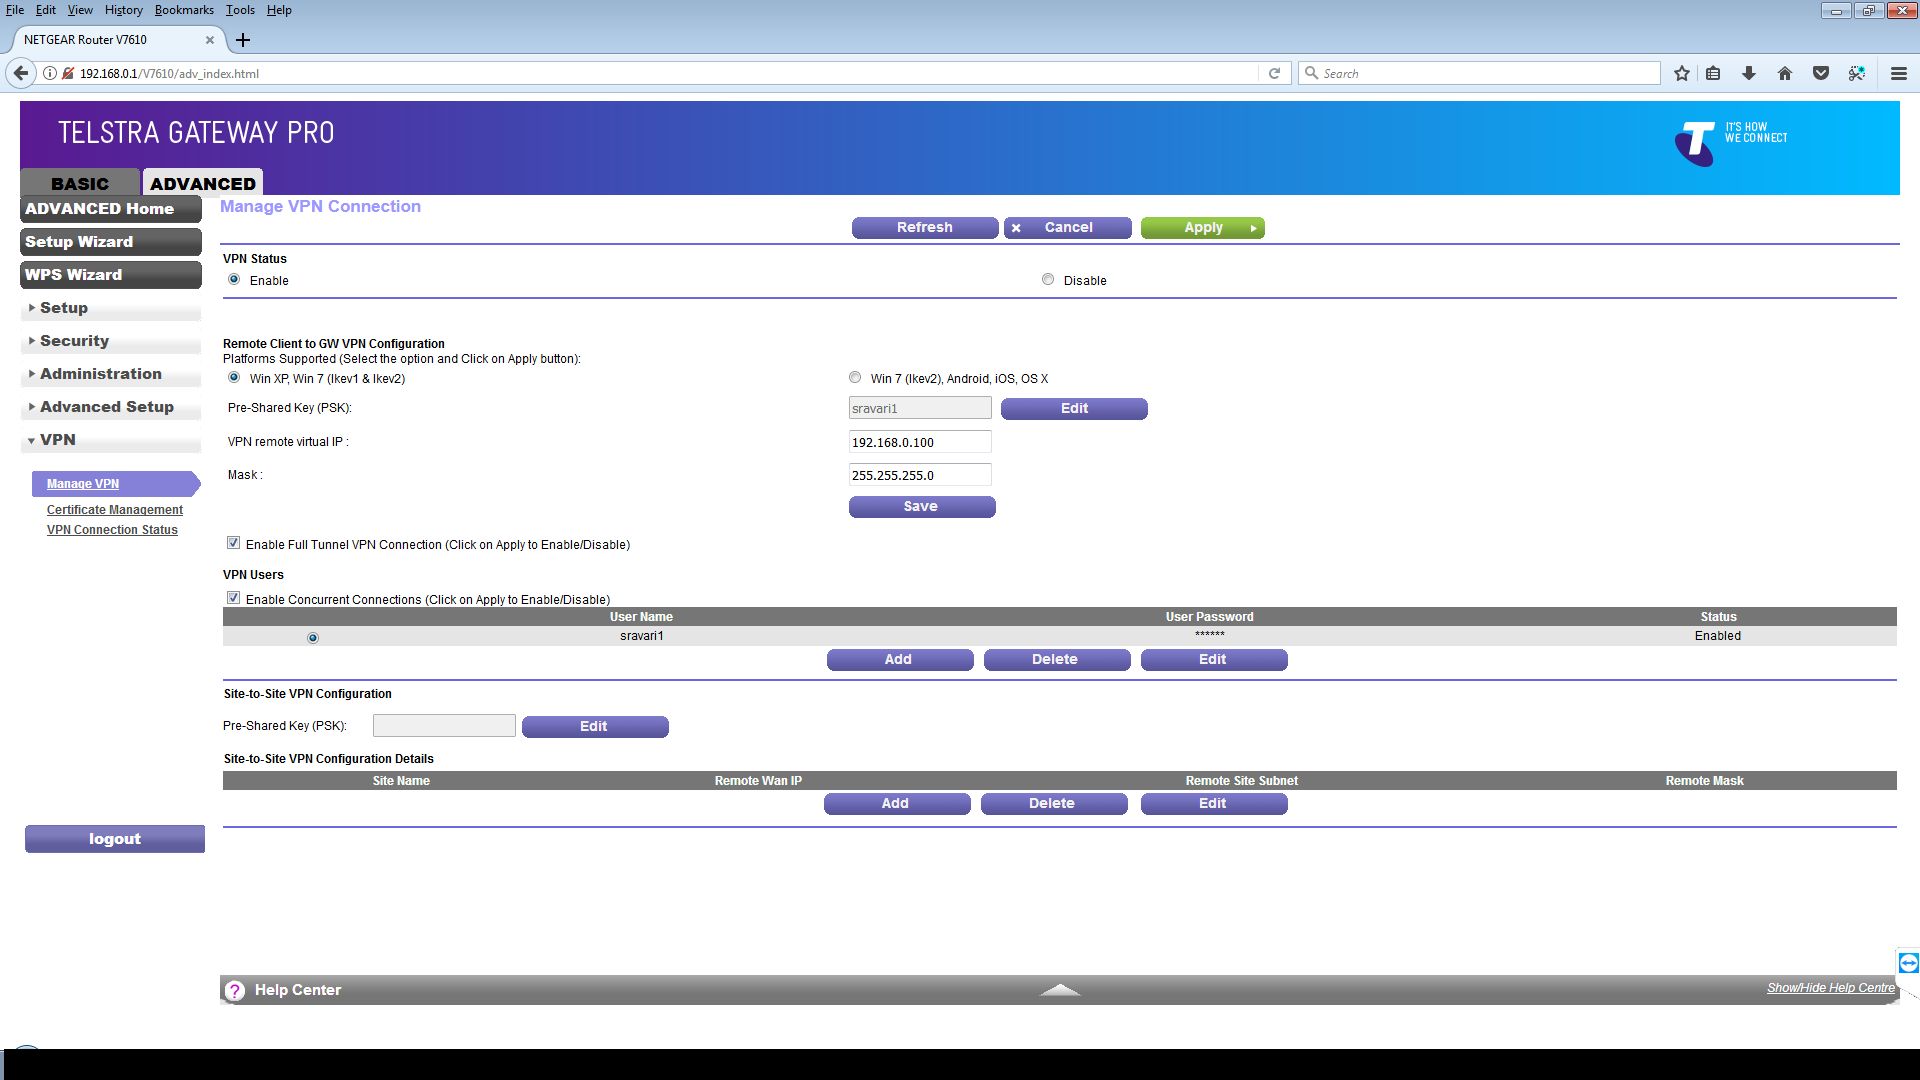Choose Win 7 (Ikev2), Android, iOS radio option
1920x1080 pixels.
click(855, 378)
